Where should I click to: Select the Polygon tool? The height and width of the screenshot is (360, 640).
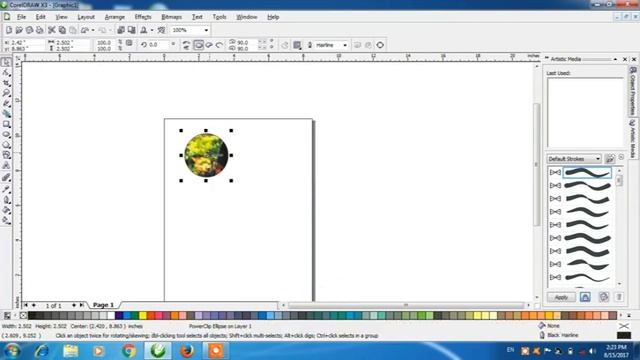click(6, 145)
